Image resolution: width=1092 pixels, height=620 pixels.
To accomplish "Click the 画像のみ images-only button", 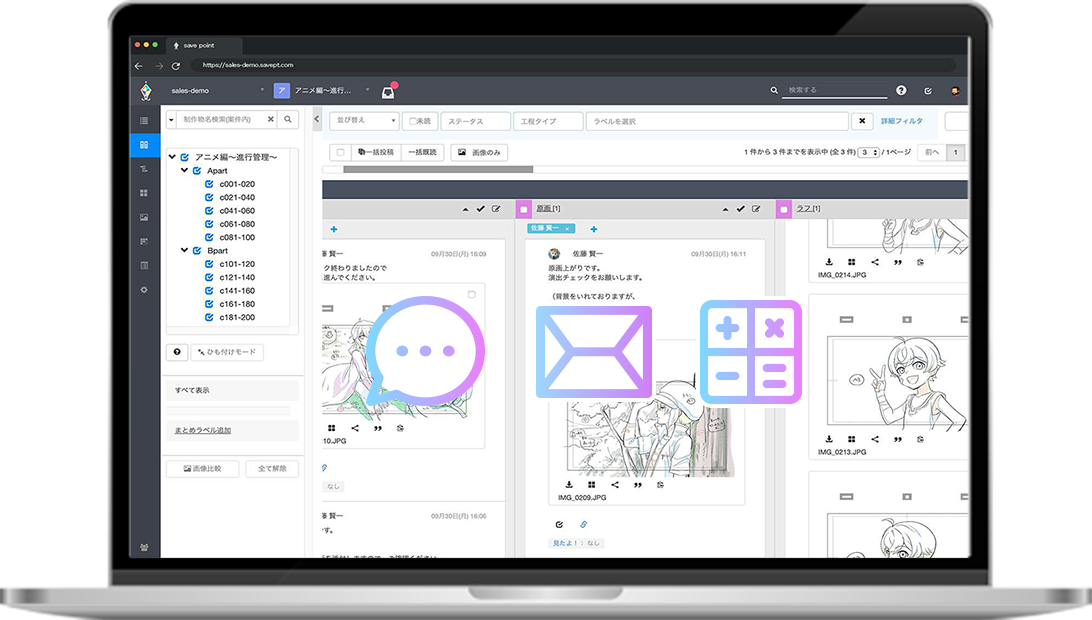I will click(x=479, y=153).
